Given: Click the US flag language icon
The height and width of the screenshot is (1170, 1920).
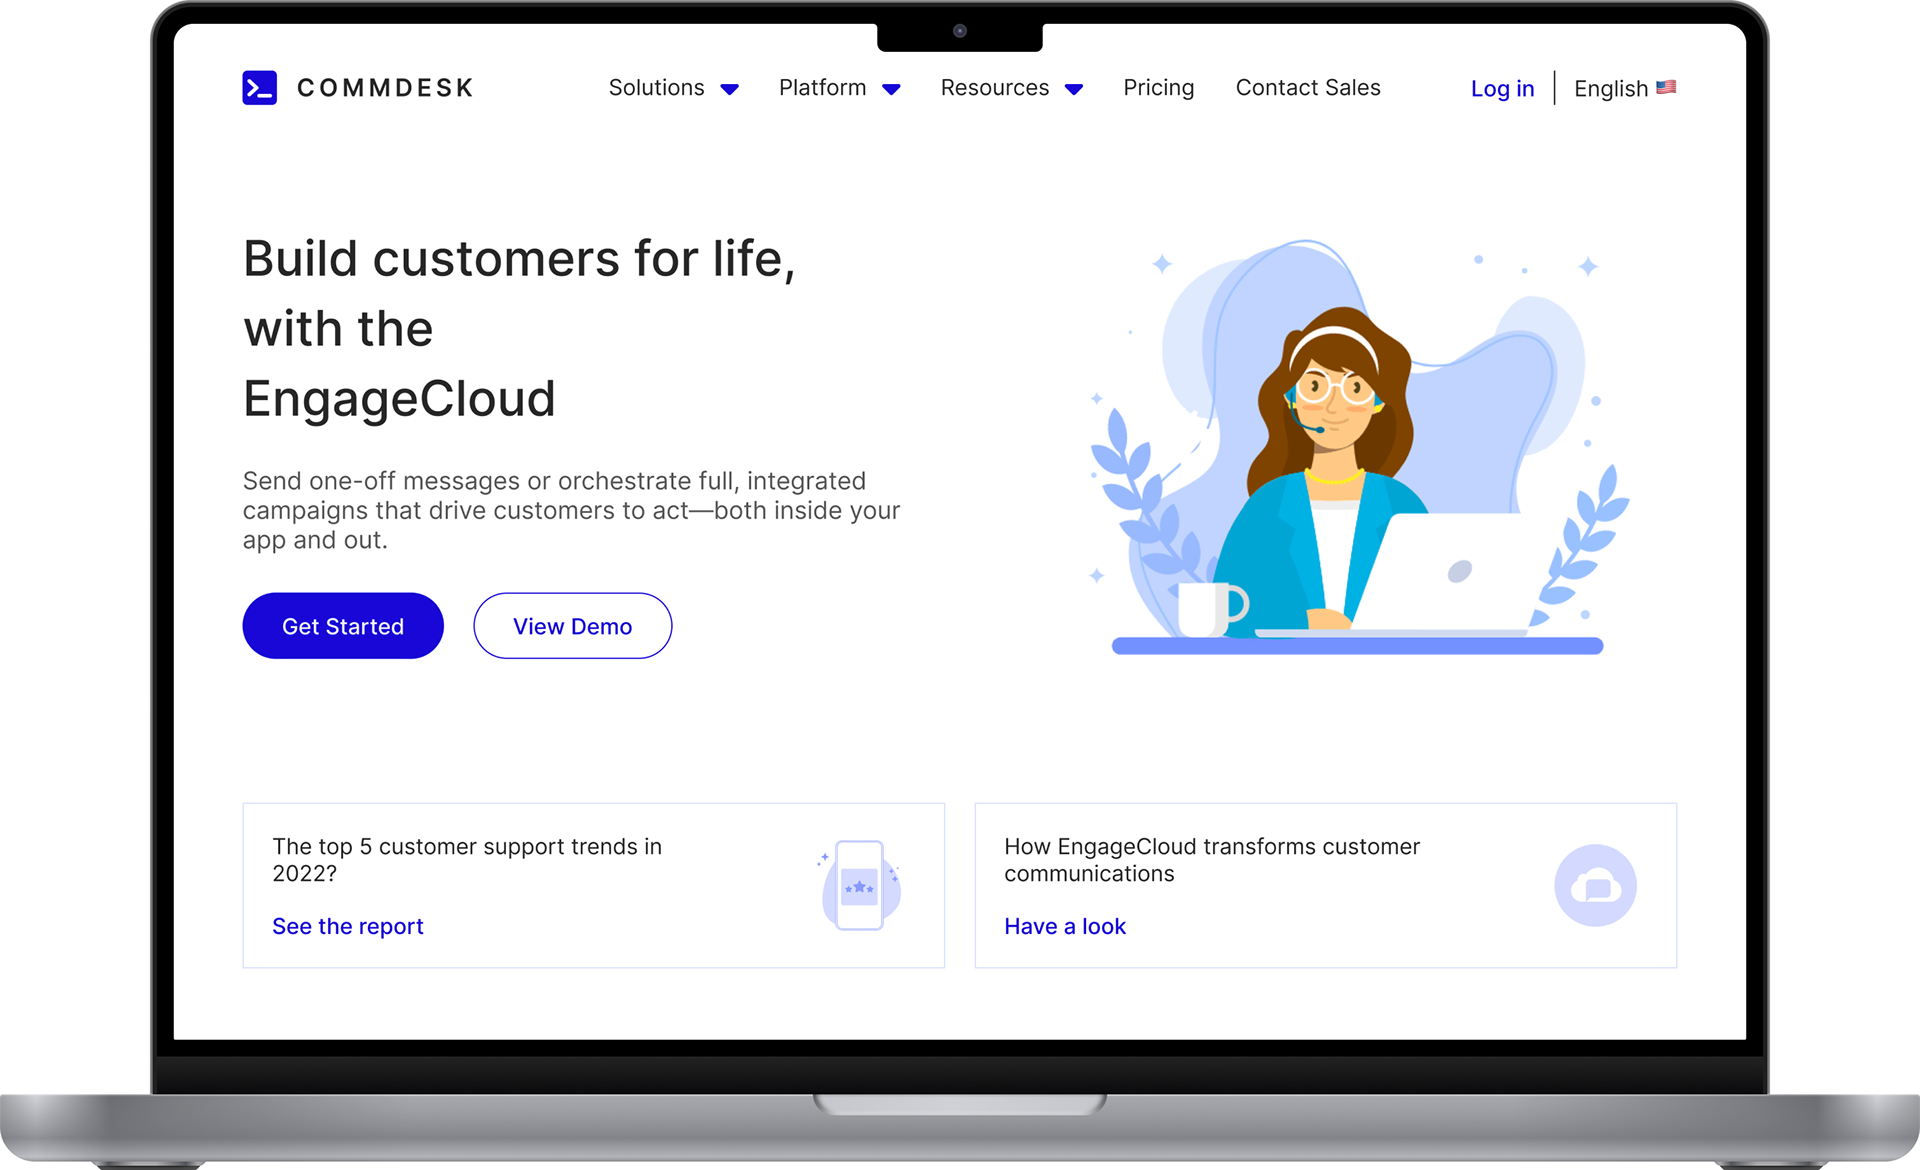Looking at the screenshot, I should tap(1666, 88).
